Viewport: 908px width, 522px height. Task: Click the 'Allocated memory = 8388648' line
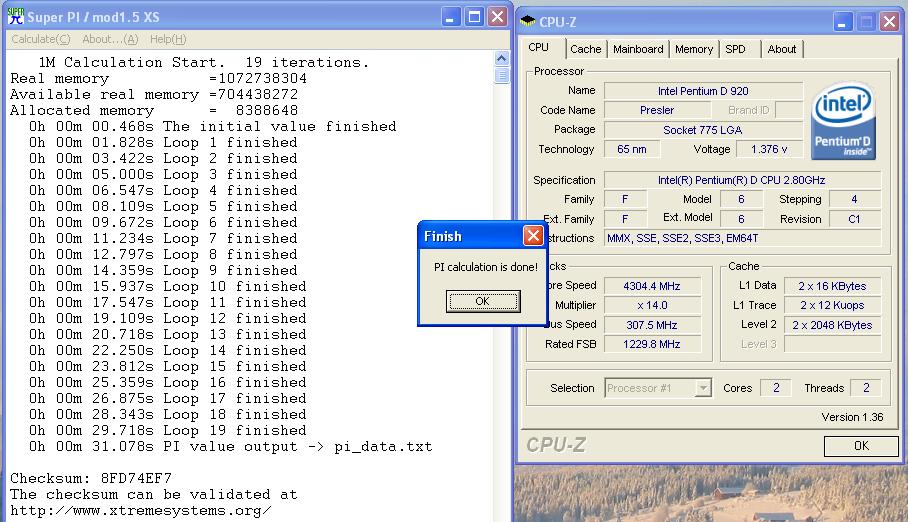(x=154, y=110)
